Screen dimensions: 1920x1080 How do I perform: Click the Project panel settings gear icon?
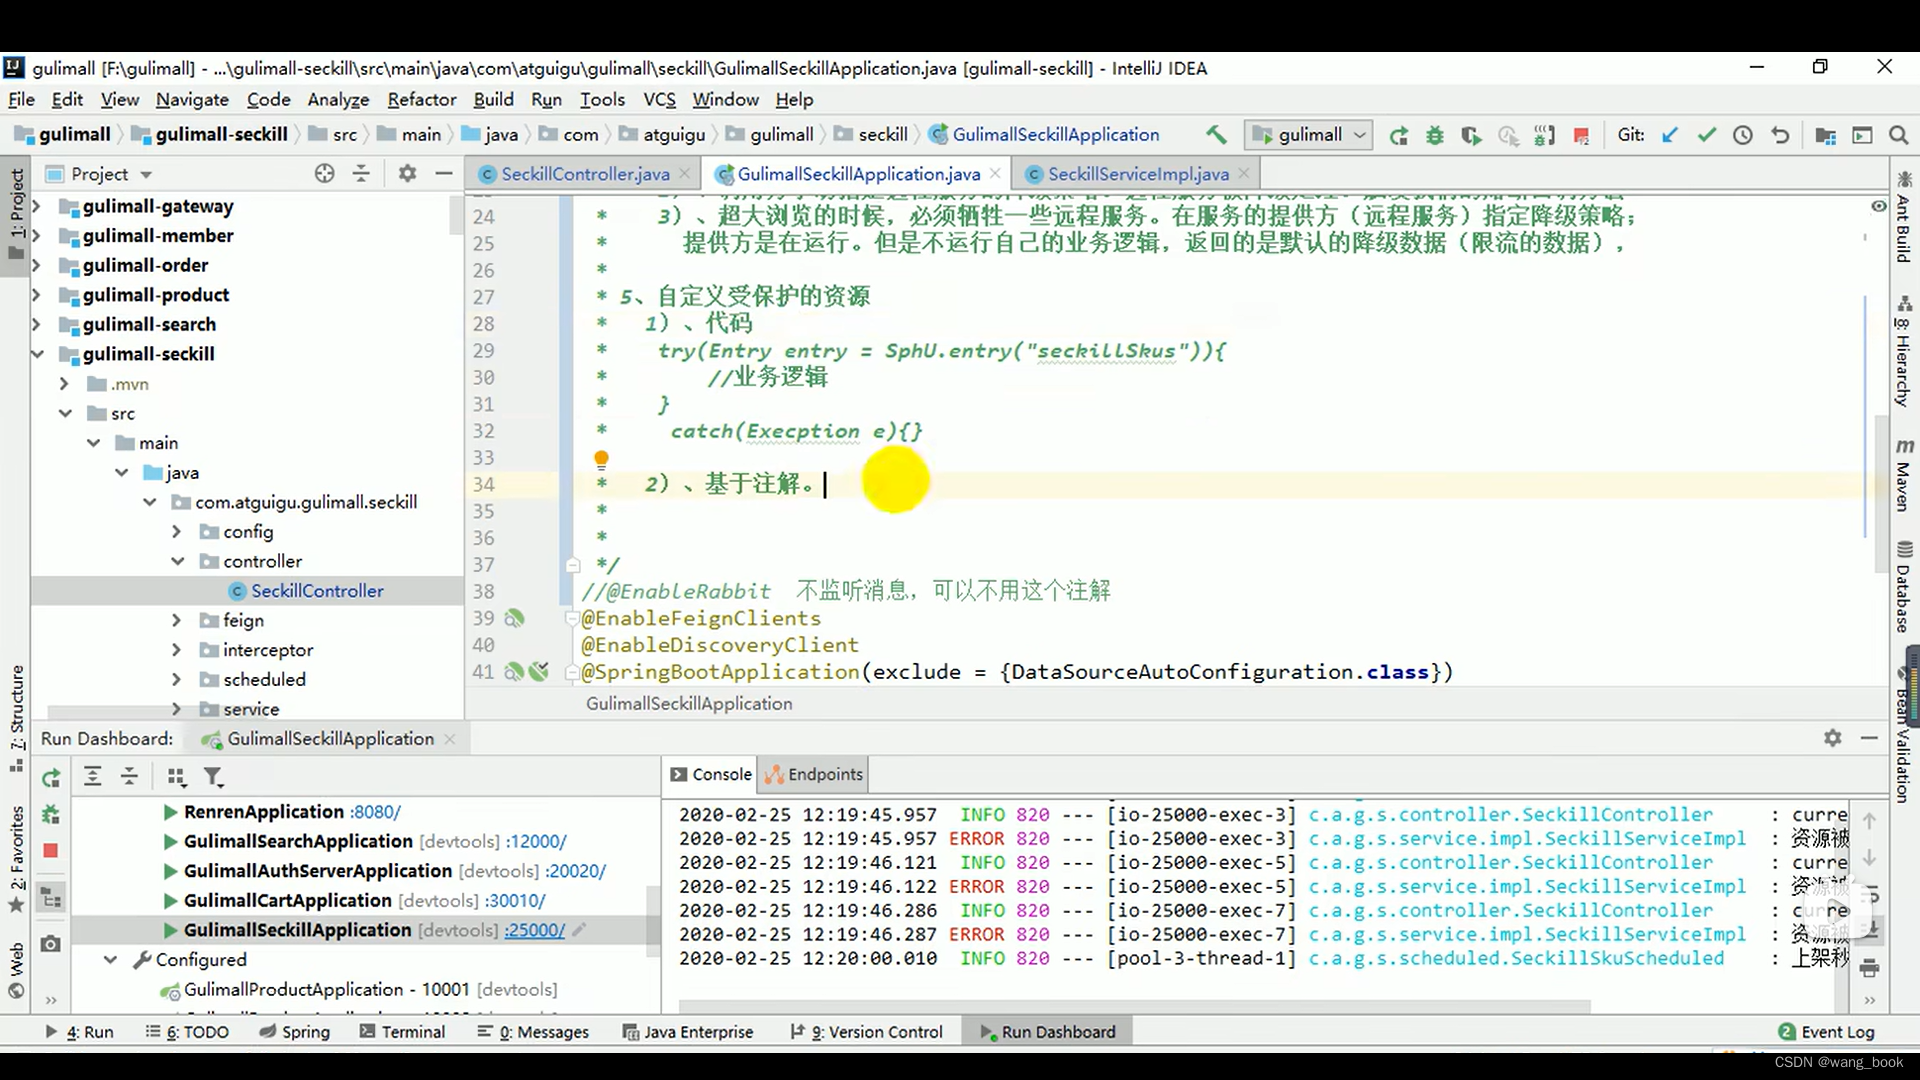tap(407, 173)
